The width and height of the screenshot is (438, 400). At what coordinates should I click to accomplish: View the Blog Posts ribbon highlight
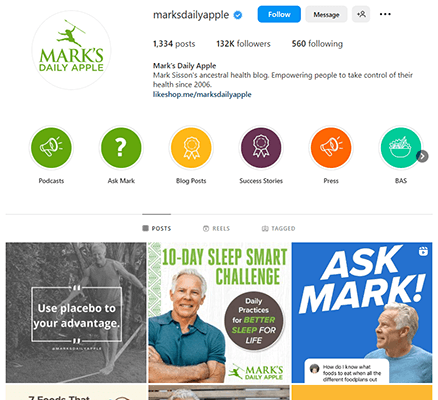(x=191, y=147)
